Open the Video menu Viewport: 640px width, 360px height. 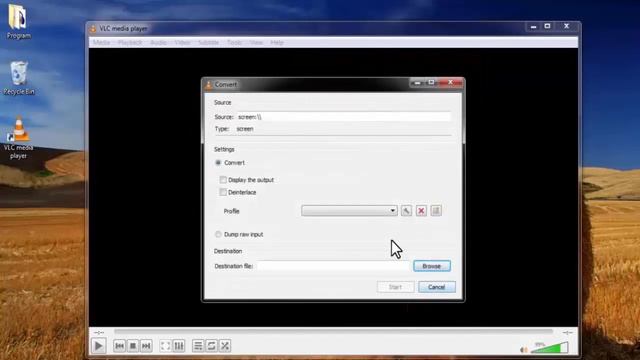[182, 42]
